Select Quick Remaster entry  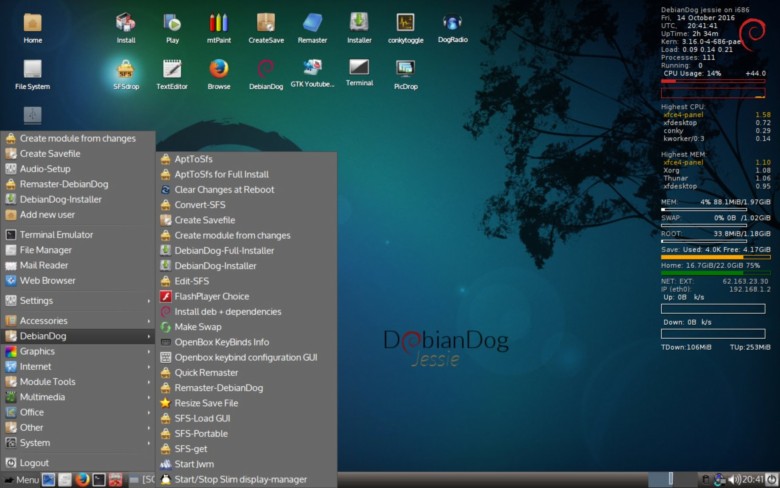247,373
